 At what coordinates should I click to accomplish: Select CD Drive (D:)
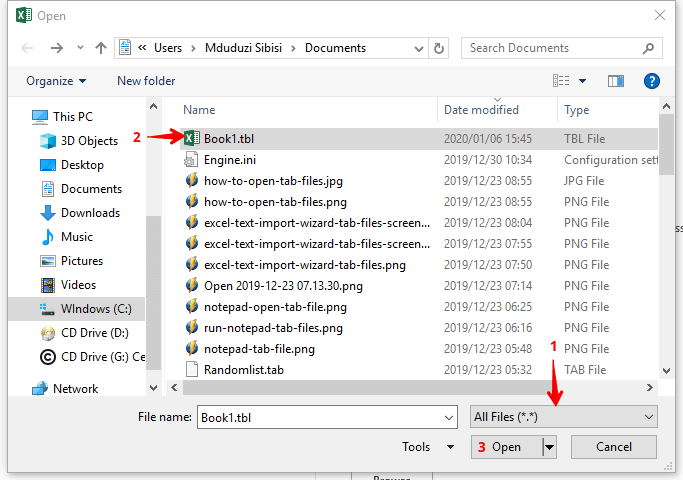click(85, 333)
